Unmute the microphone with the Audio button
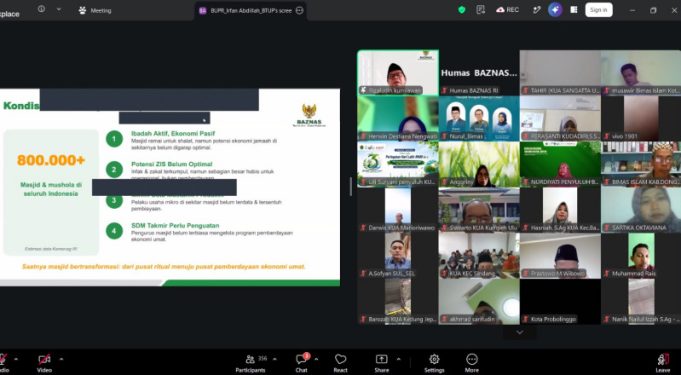The width and height of the screenshot is (681, 375). [3, 363]
